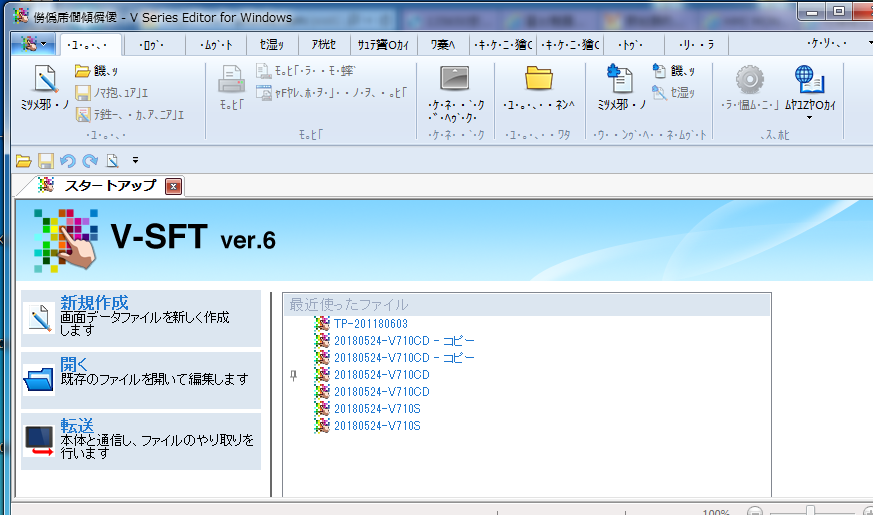Open recent file TP-201180603
The image size is (873, 515).
click(370, 323)
